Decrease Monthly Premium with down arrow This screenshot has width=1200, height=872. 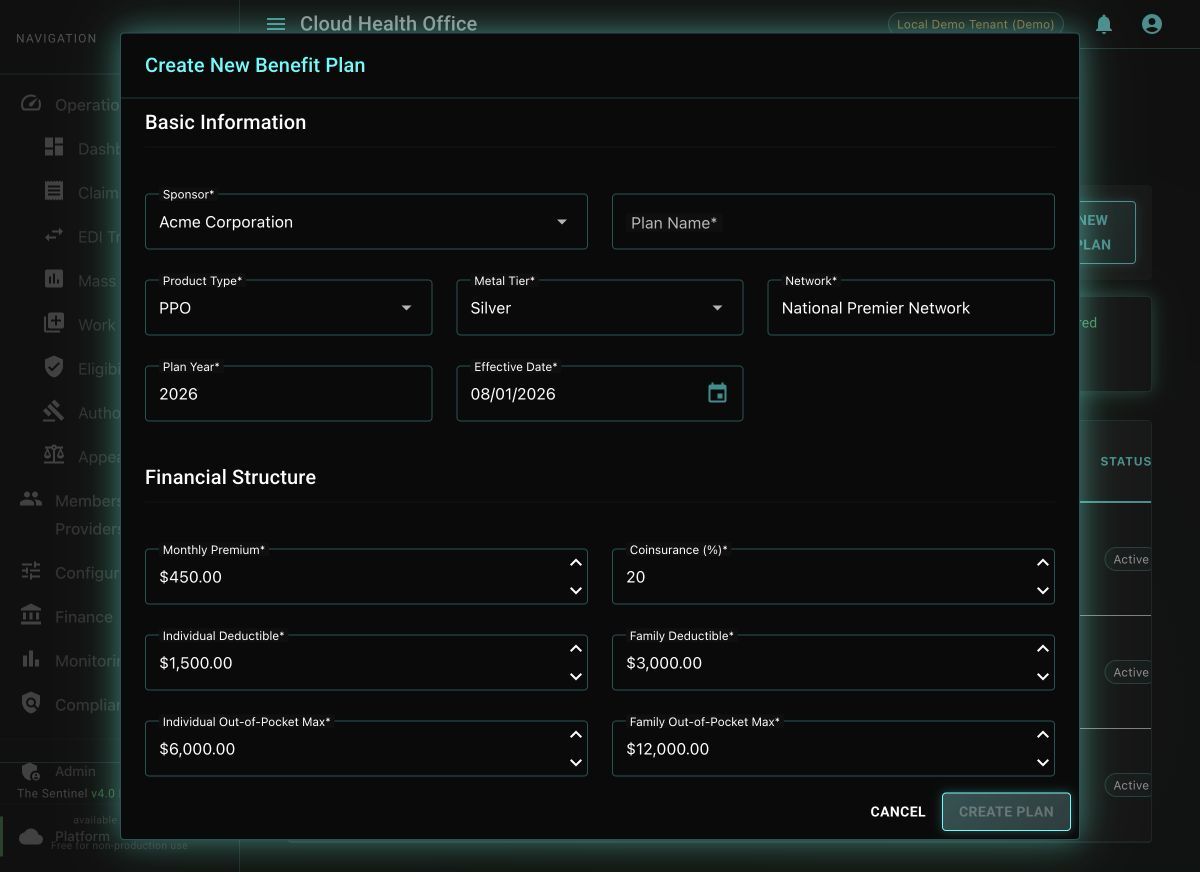point(576,590)
